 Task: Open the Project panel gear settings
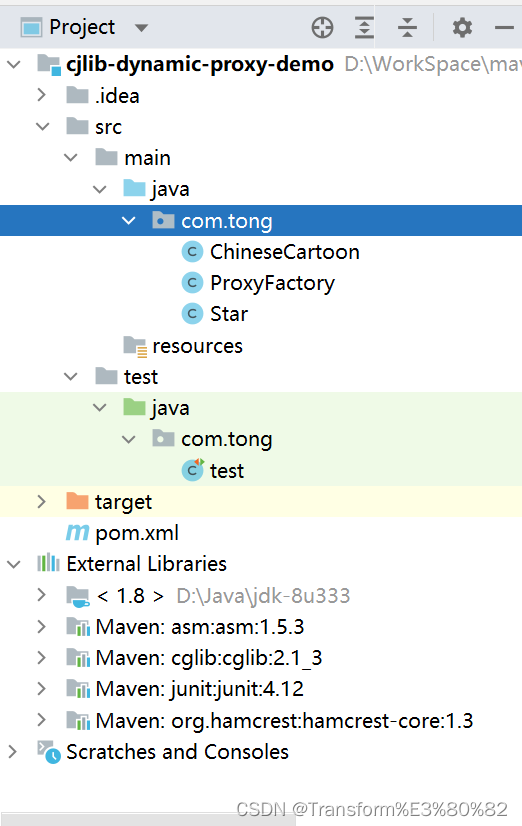coord(462,27)
